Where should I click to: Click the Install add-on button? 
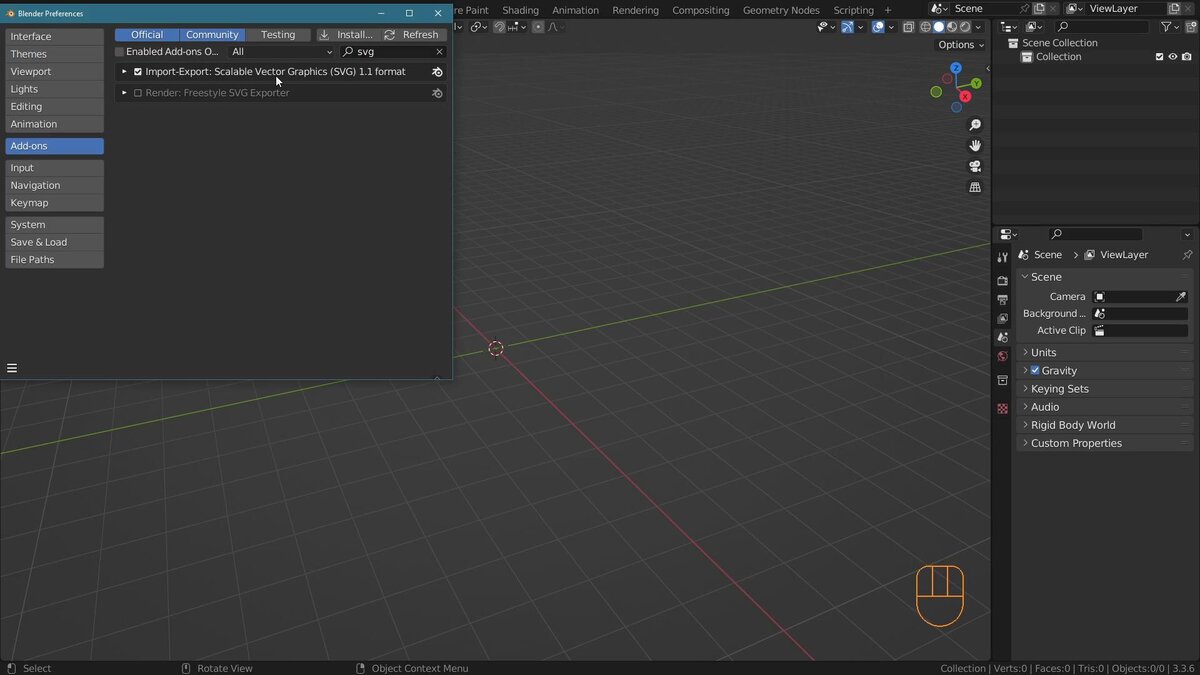346,35
